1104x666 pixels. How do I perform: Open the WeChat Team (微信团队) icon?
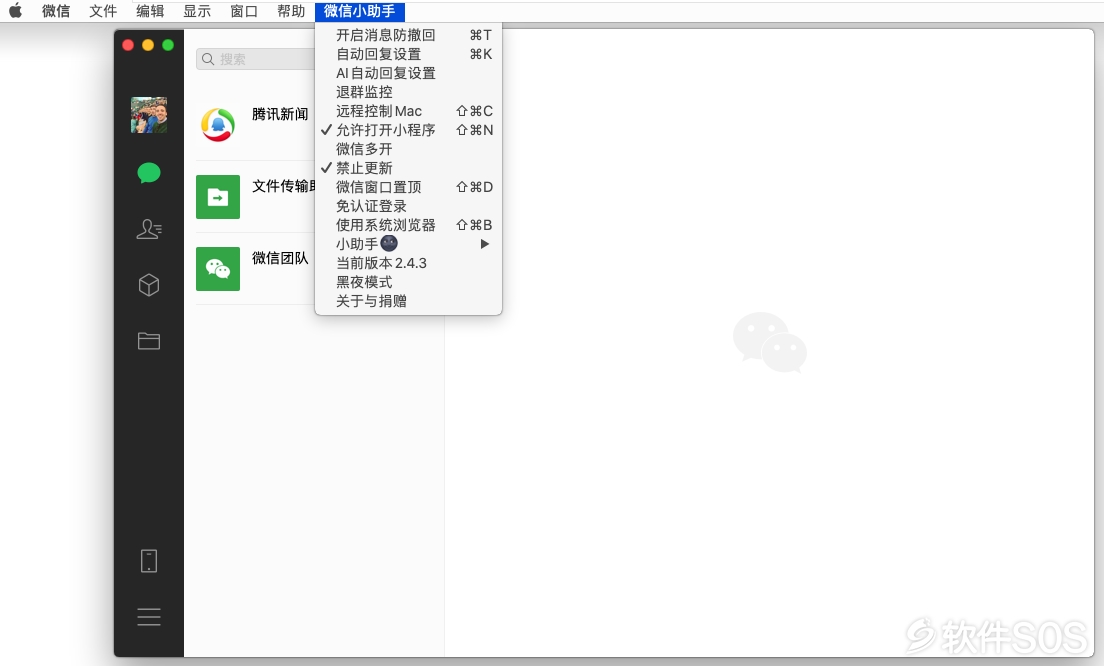(218, 269)
